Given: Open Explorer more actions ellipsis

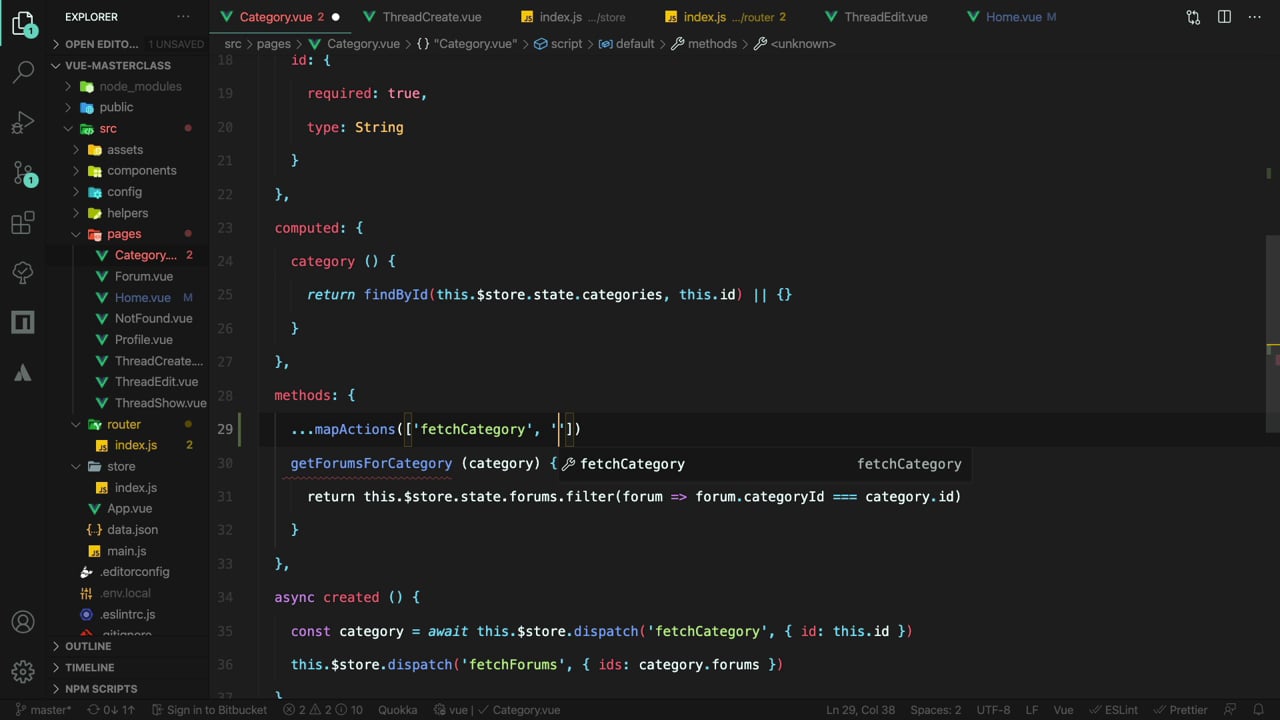Looking at the screenshot, I should 183,17.
